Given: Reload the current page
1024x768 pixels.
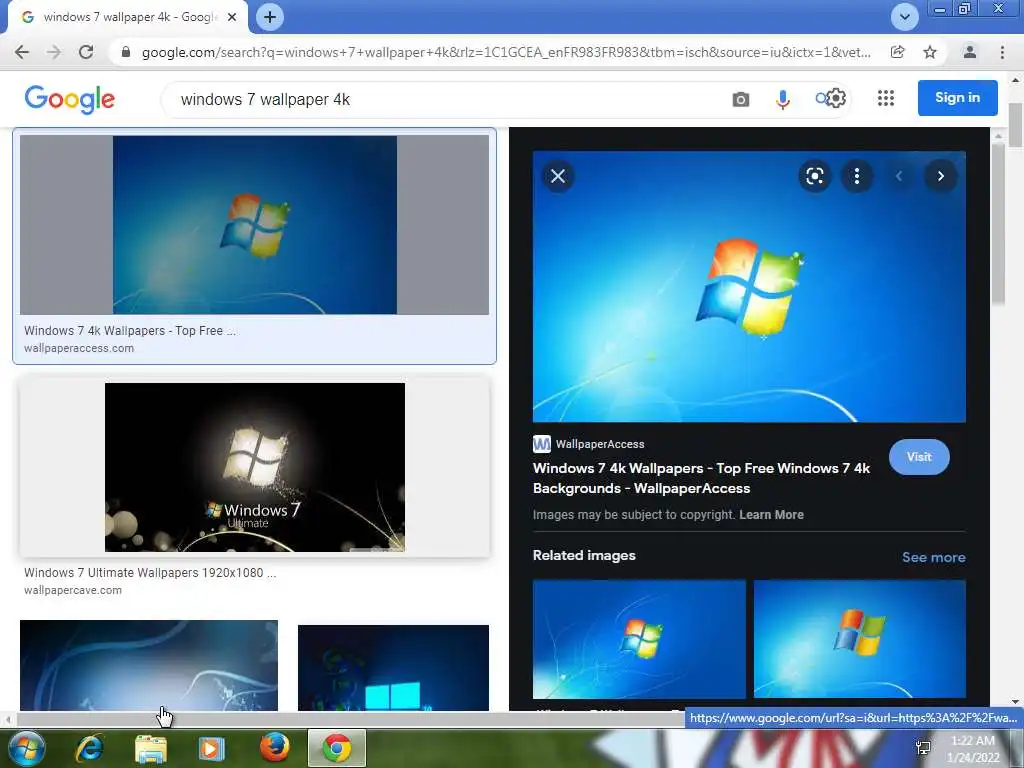Looking at the screenshot, I should (86, 52).
